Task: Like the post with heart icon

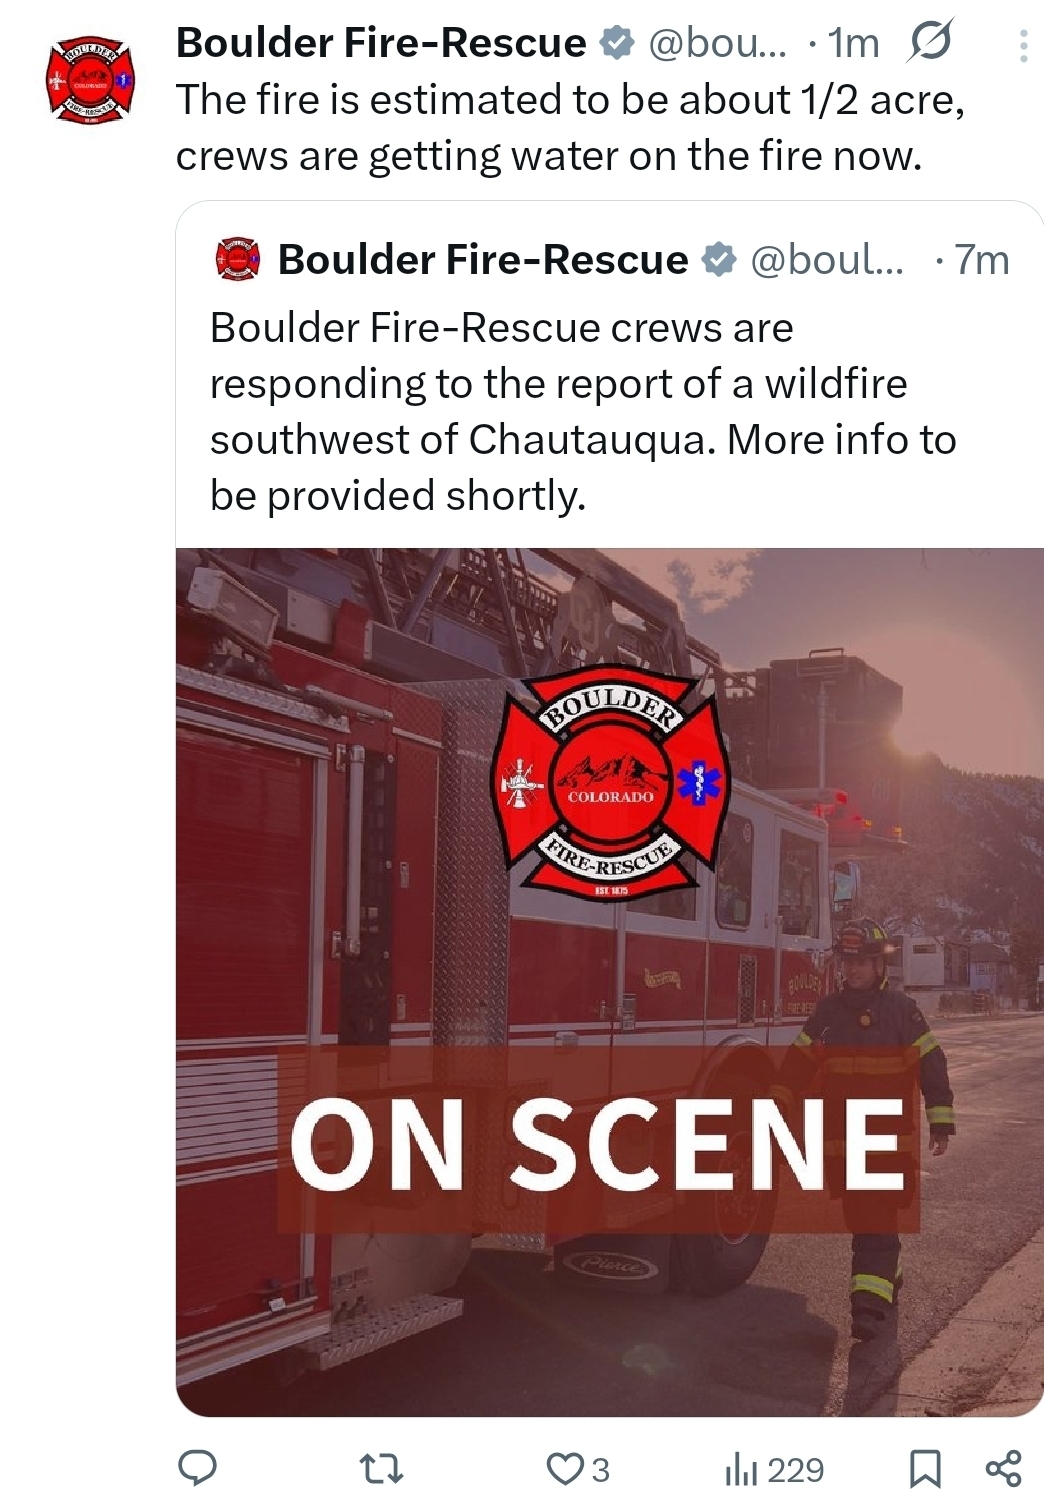Action: pyautogui.click(x=578, y=1468)
